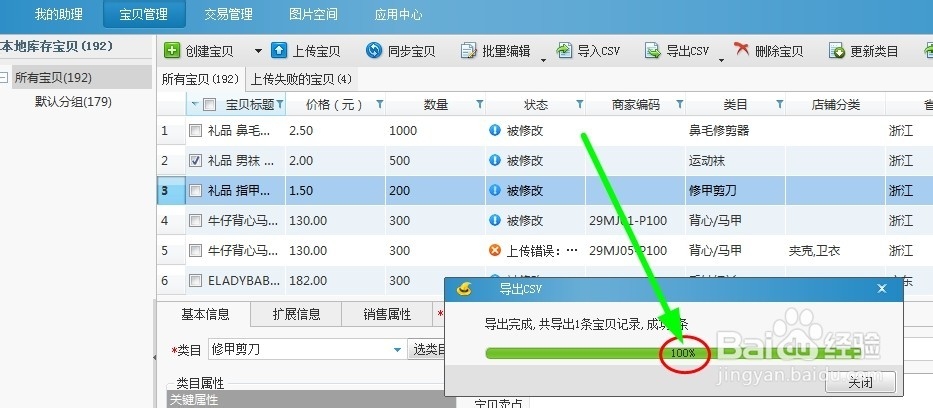933x408 pixels.
Task: Click status info icon in row 1
Action: pyautogui.click(x=494, y=130)
